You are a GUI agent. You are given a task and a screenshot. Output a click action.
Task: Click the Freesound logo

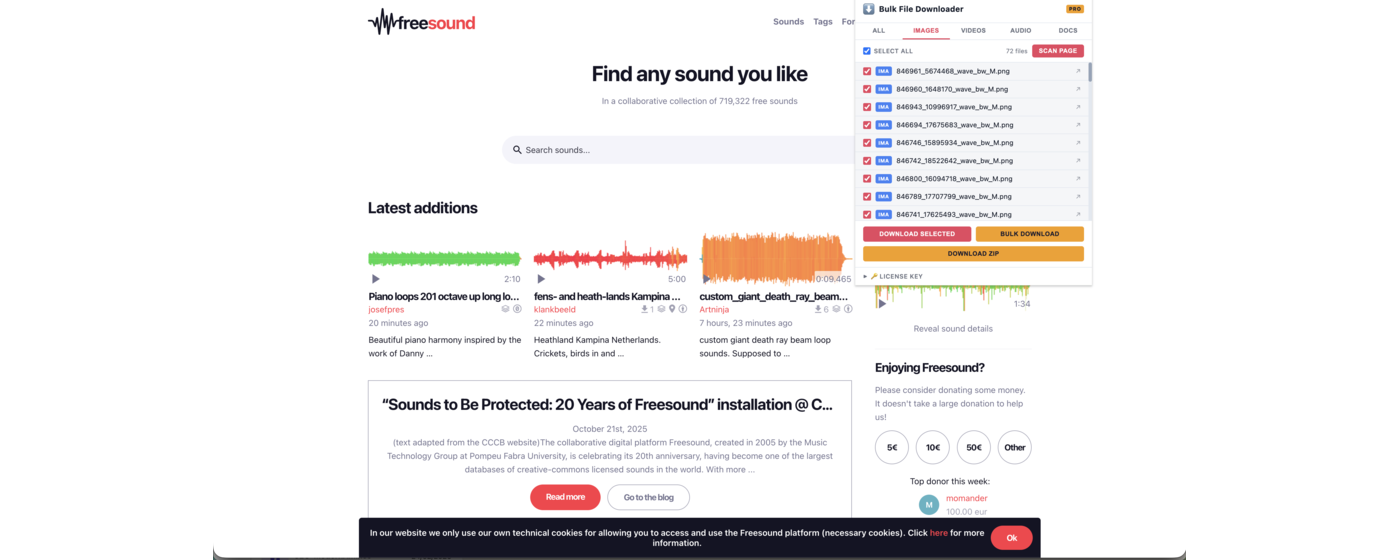(x=422, y=22)
